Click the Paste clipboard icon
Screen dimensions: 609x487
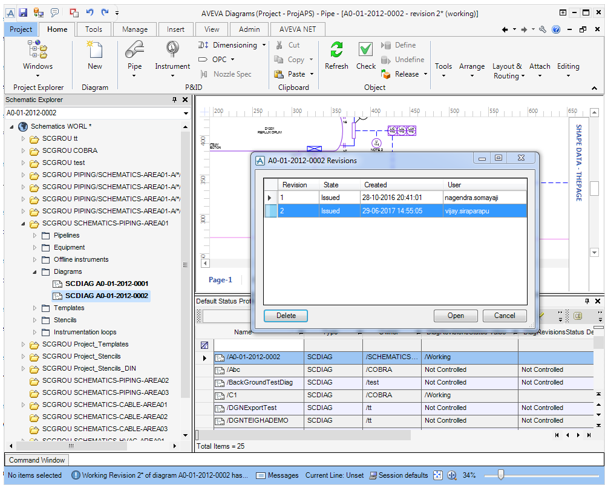[x=279, y=74]
